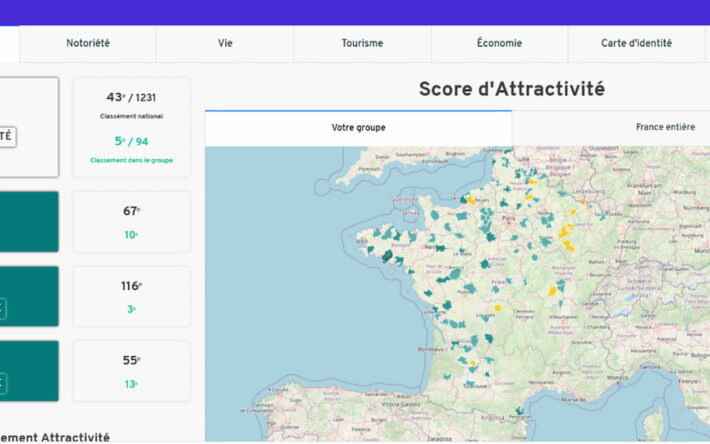Click the 5e / 94 group ranking
Image resolution: width=710 pixels, height=444 pixels.
click(131, 141)
